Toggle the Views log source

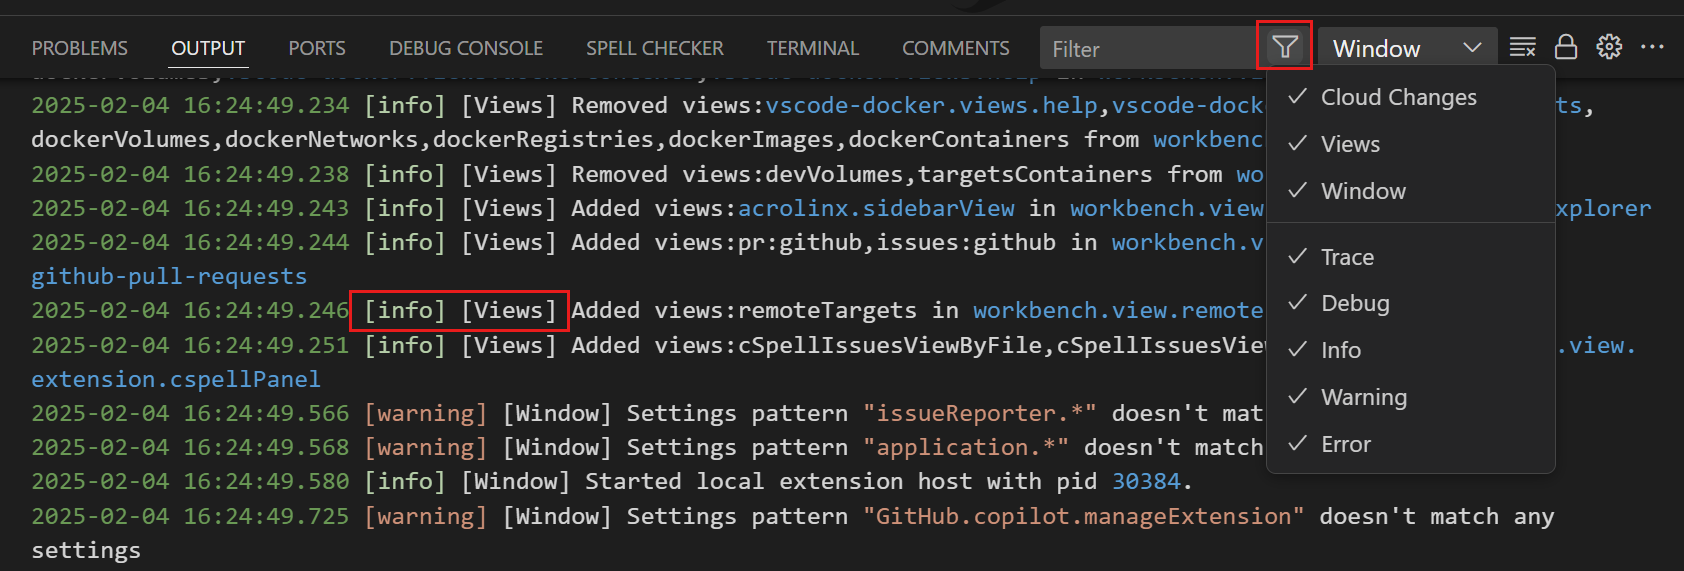[x=1350, y=144]
